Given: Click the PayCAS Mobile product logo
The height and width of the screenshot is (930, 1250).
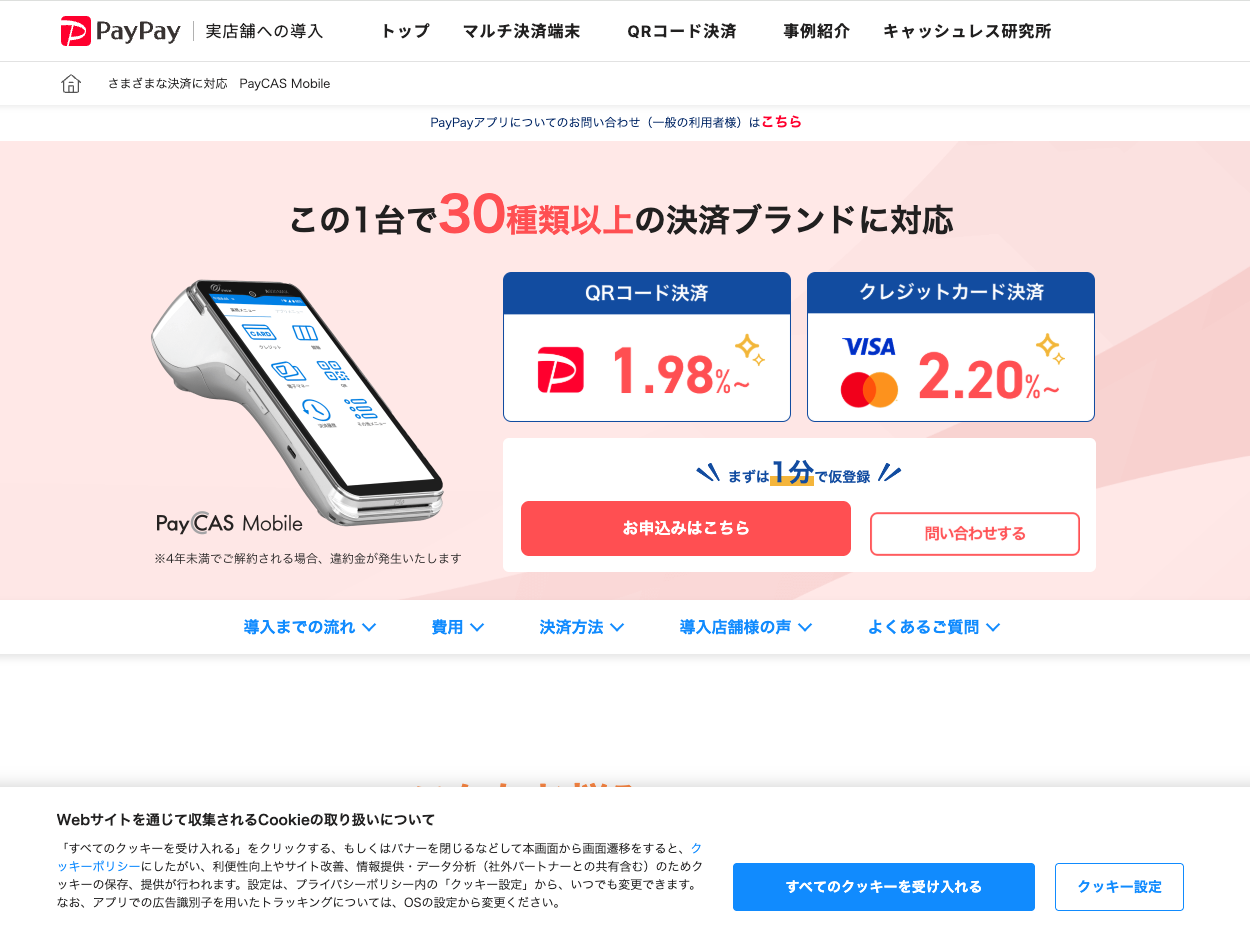Looking at the screenshot, I should (229, 523).
